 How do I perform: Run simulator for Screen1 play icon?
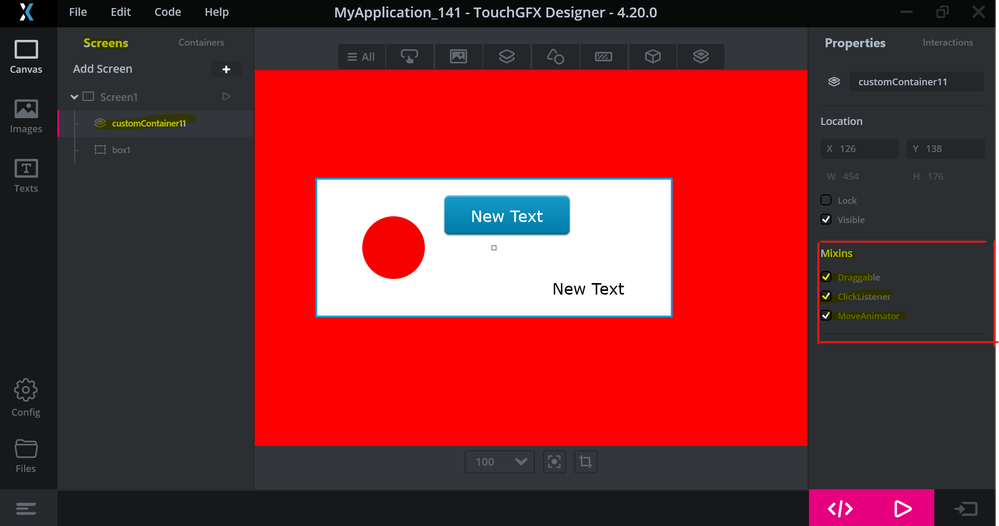click(226, 97)
